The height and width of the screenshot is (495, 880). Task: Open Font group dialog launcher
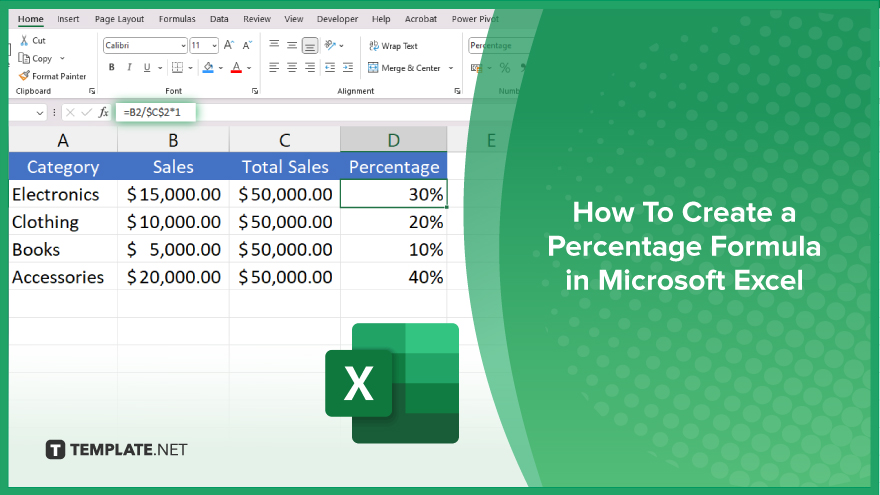point(255,91)
